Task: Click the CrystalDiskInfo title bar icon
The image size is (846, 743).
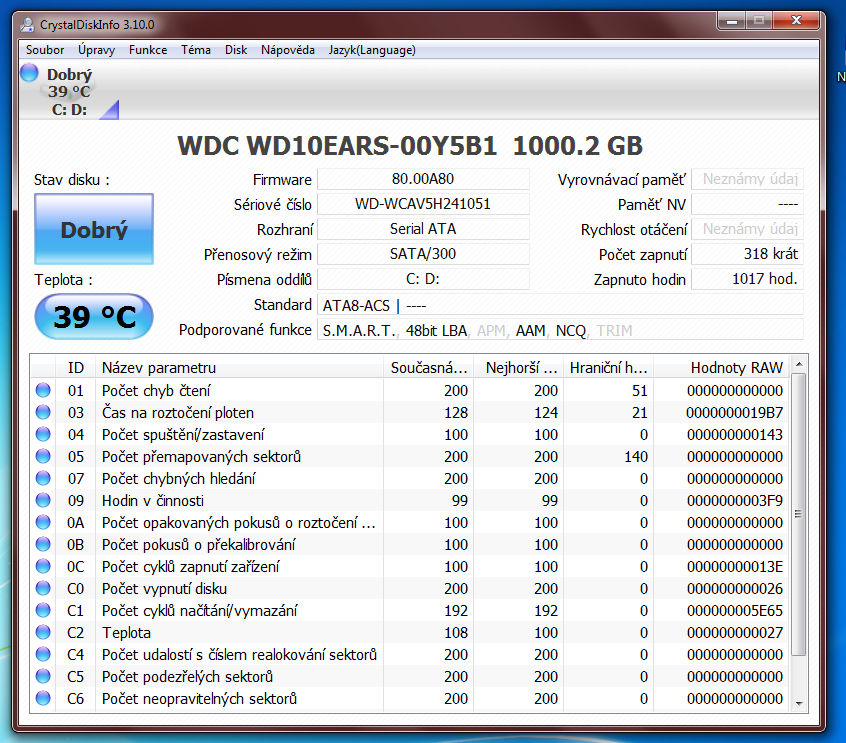Action: (x=27, y=24)
